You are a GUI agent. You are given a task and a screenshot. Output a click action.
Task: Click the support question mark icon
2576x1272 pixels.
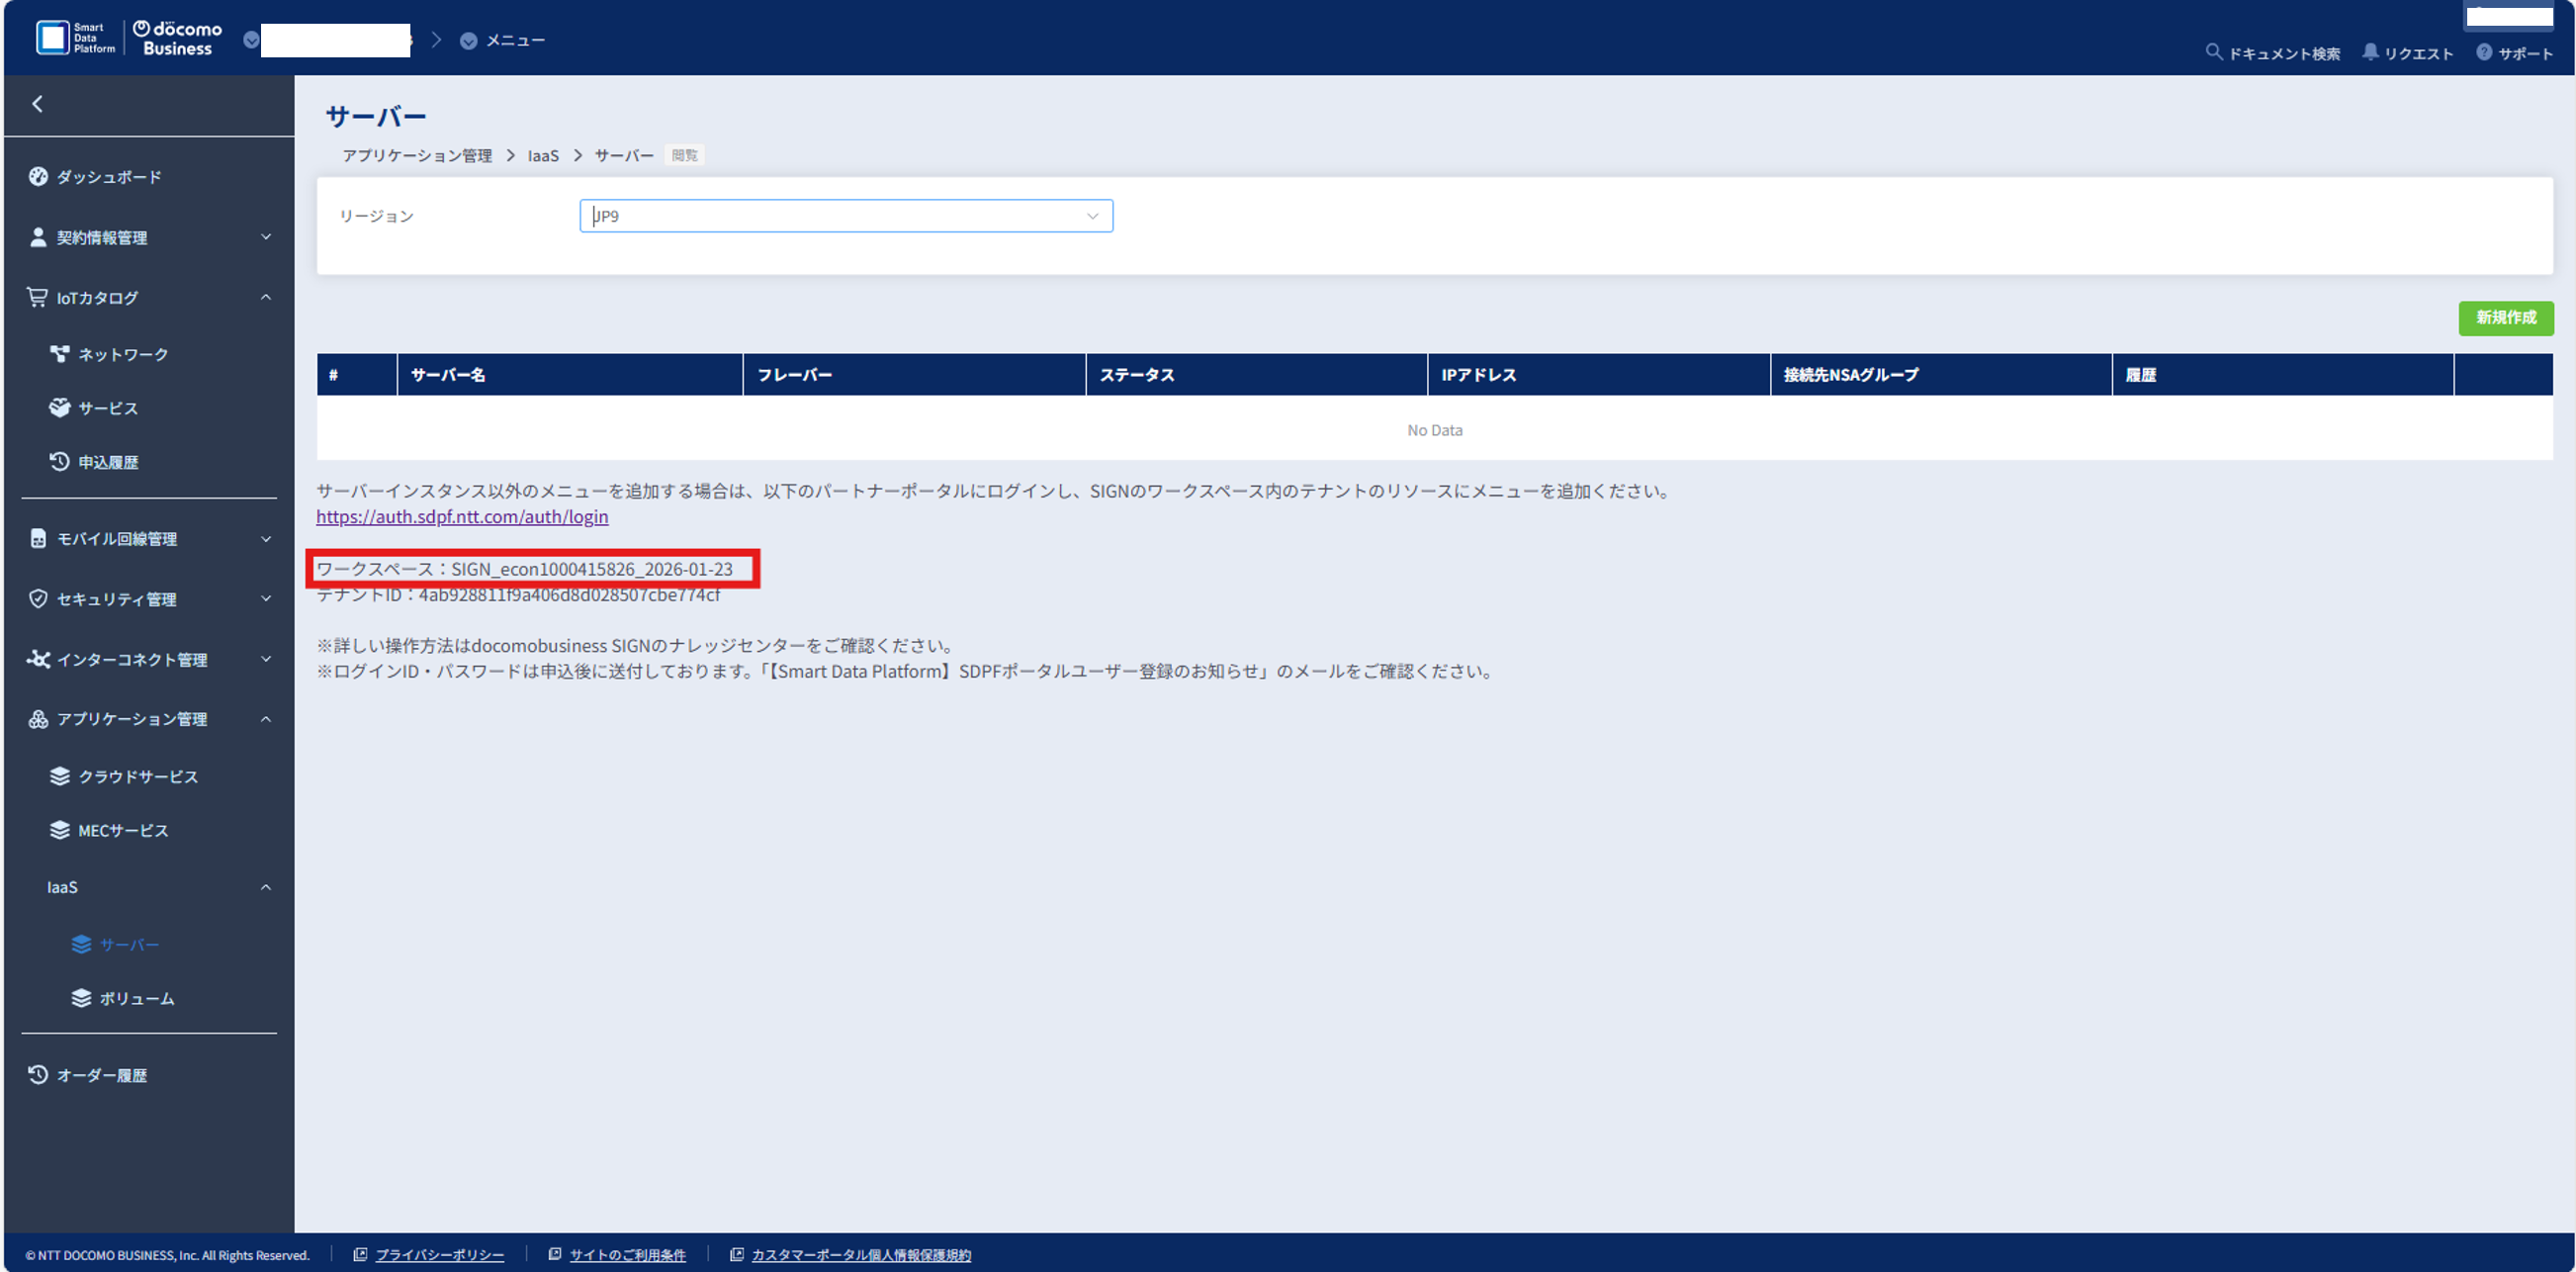[x=2484, y=52]
